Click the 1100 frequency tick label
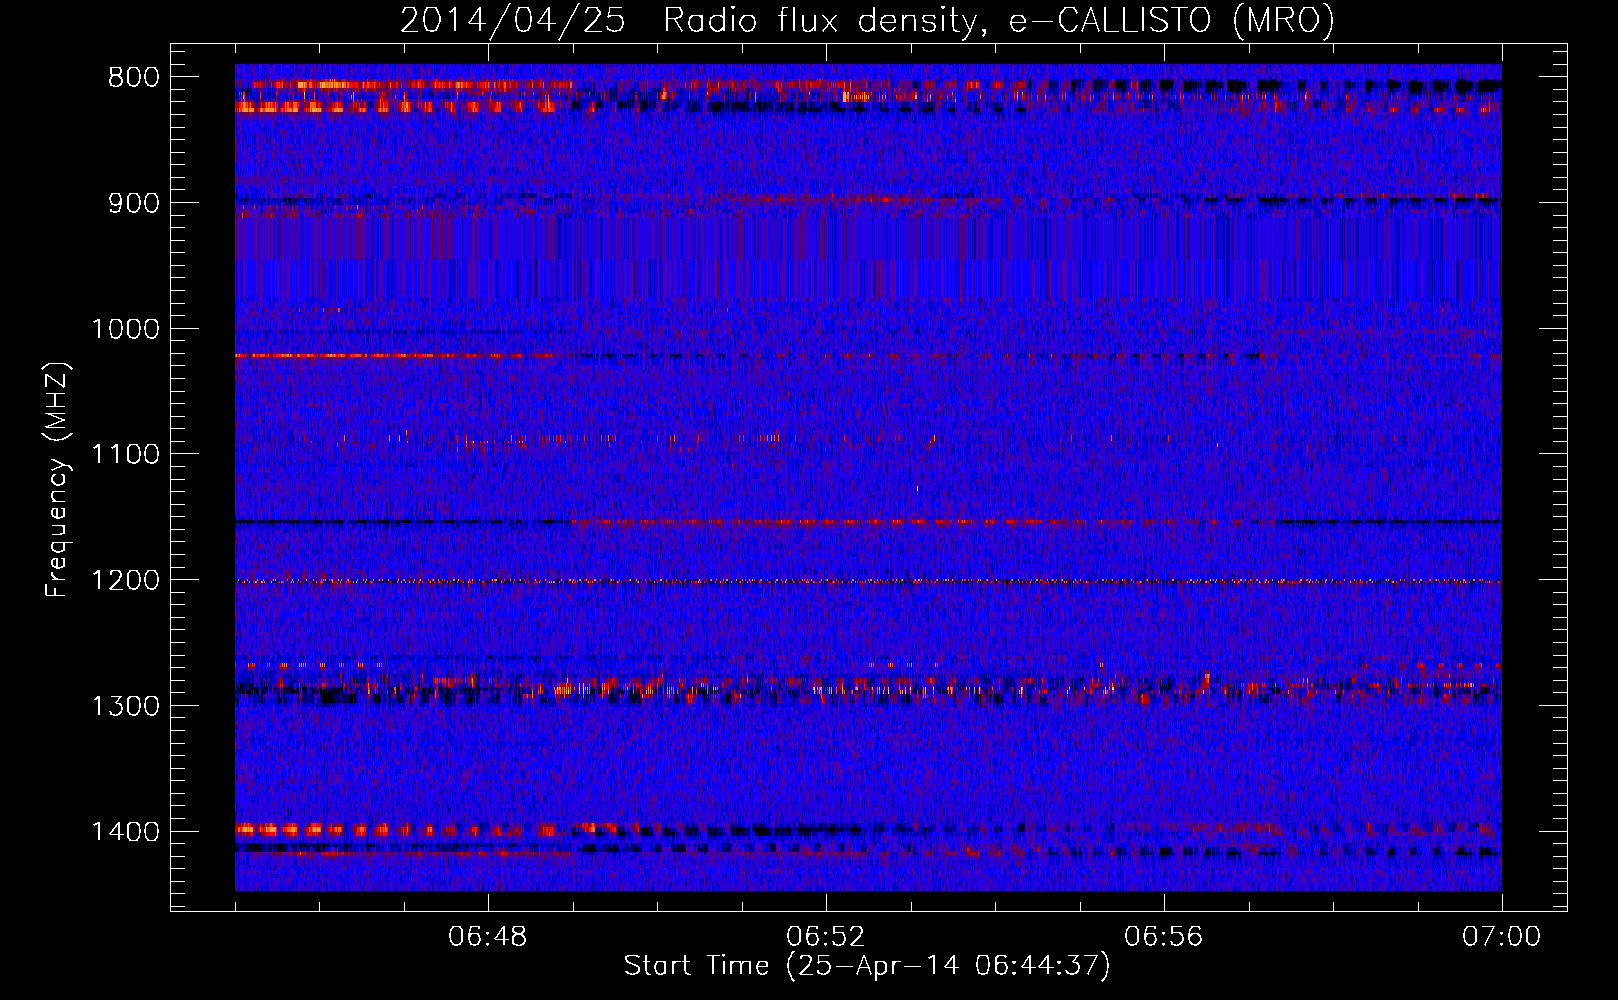This screenshot has height=1000, width=1618. pos(125,455)
